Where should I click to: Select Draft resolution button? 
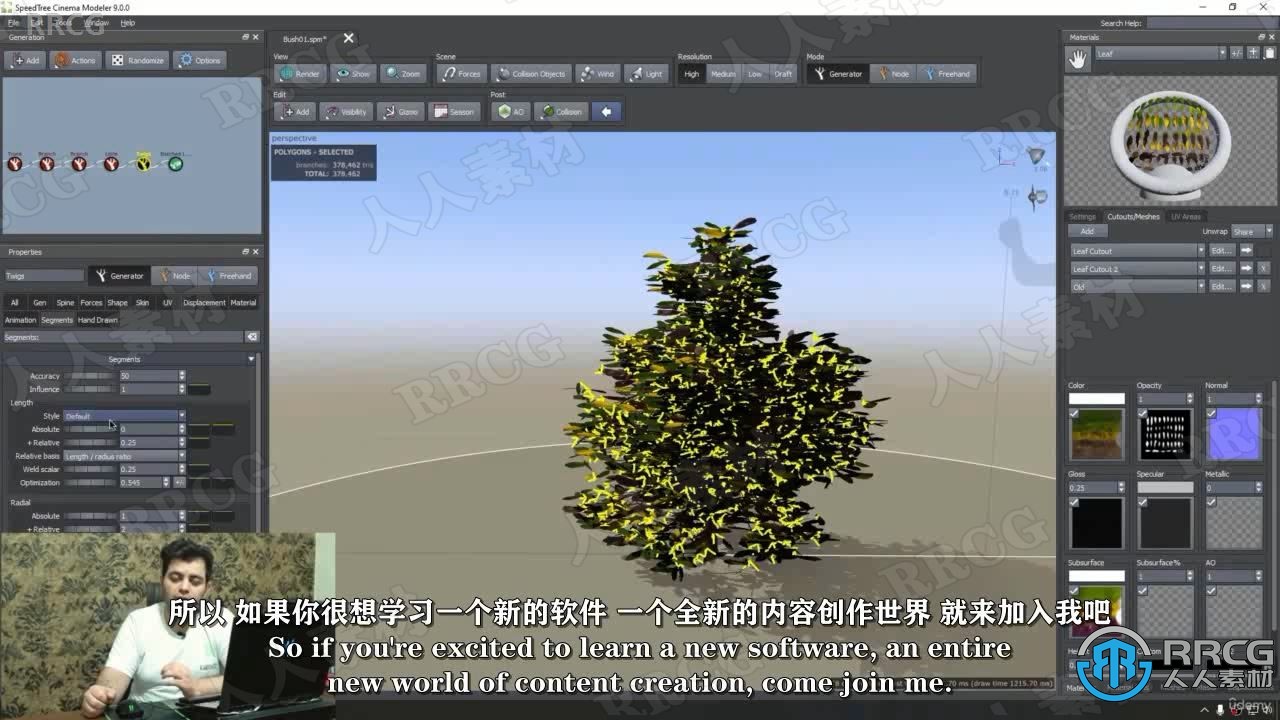pos(783,74)
